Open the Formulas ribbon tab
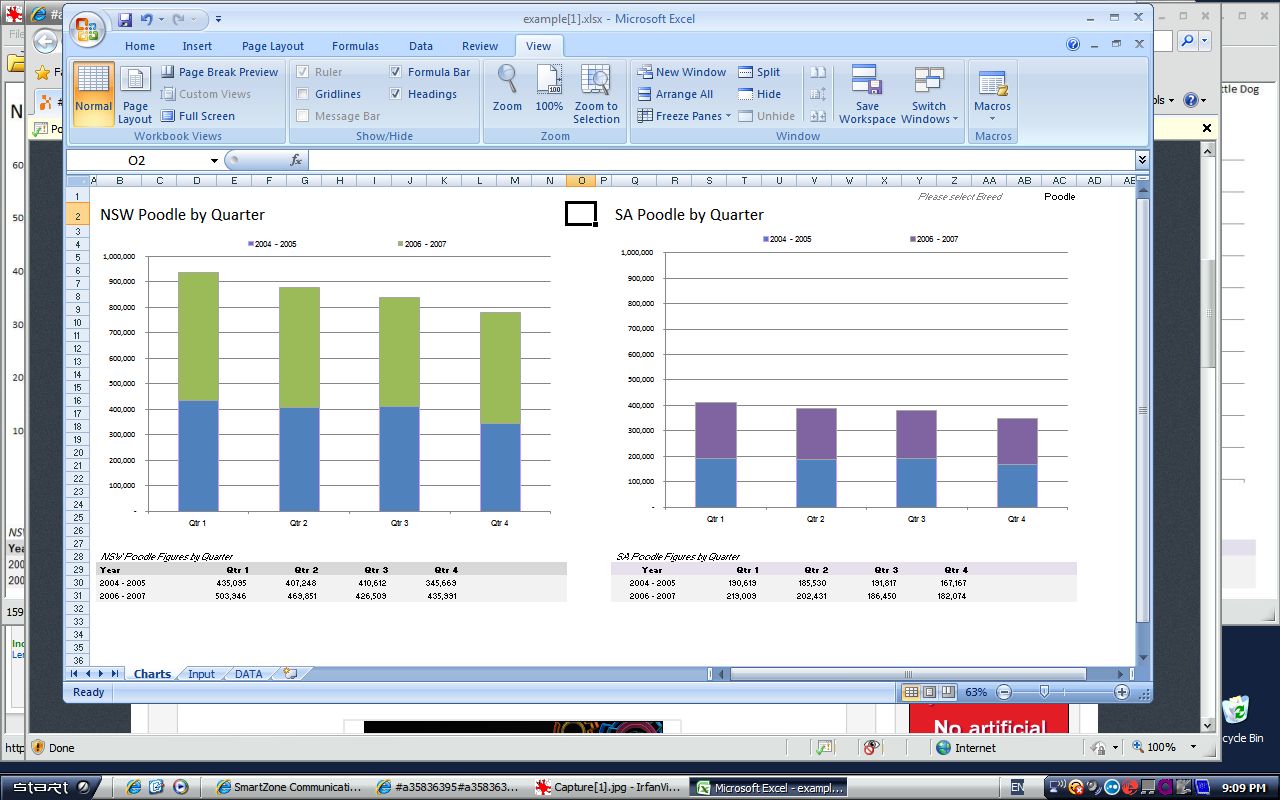 coord(355,46)
